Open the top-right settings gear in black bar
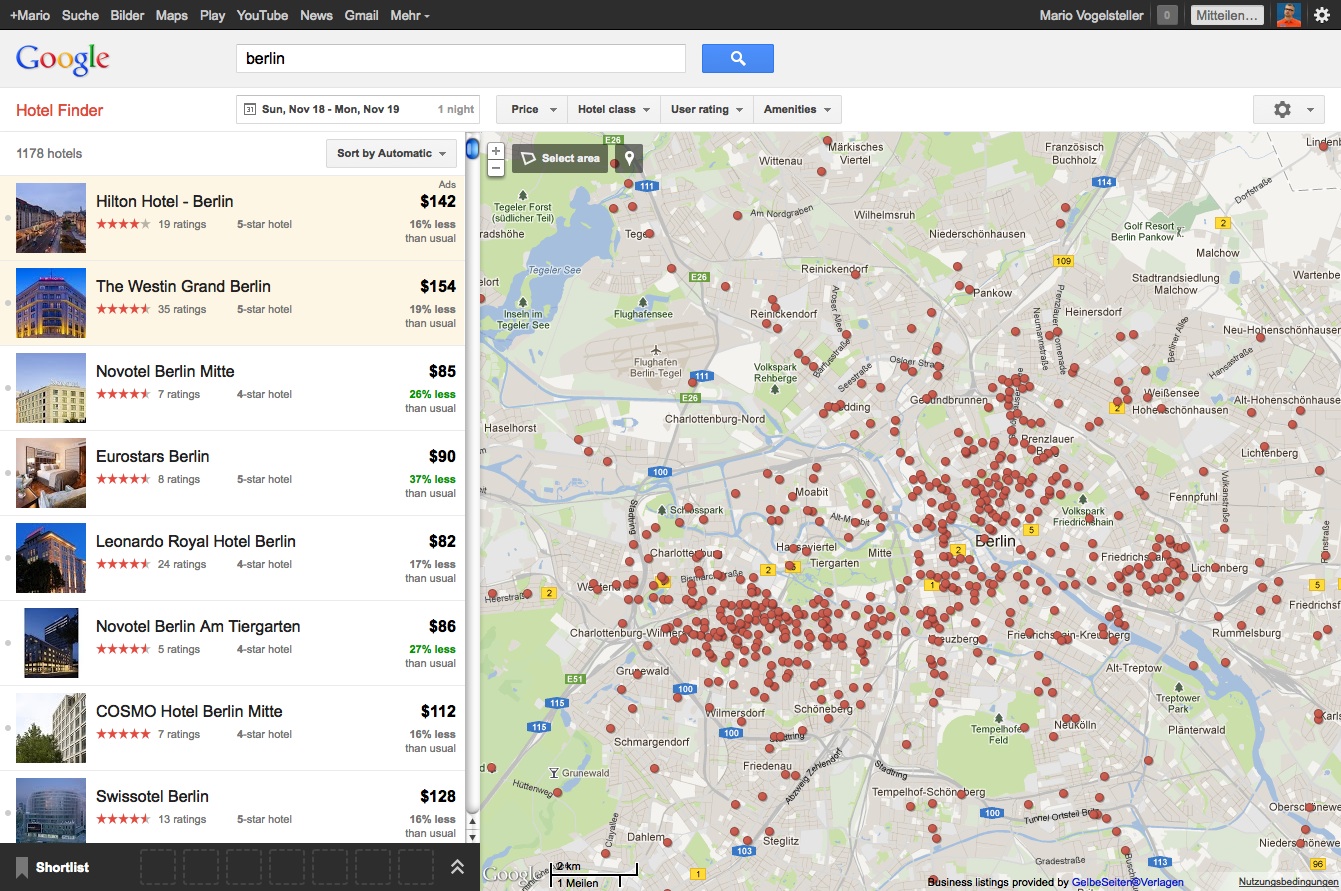1341x891 pixels. (1322, 15)
